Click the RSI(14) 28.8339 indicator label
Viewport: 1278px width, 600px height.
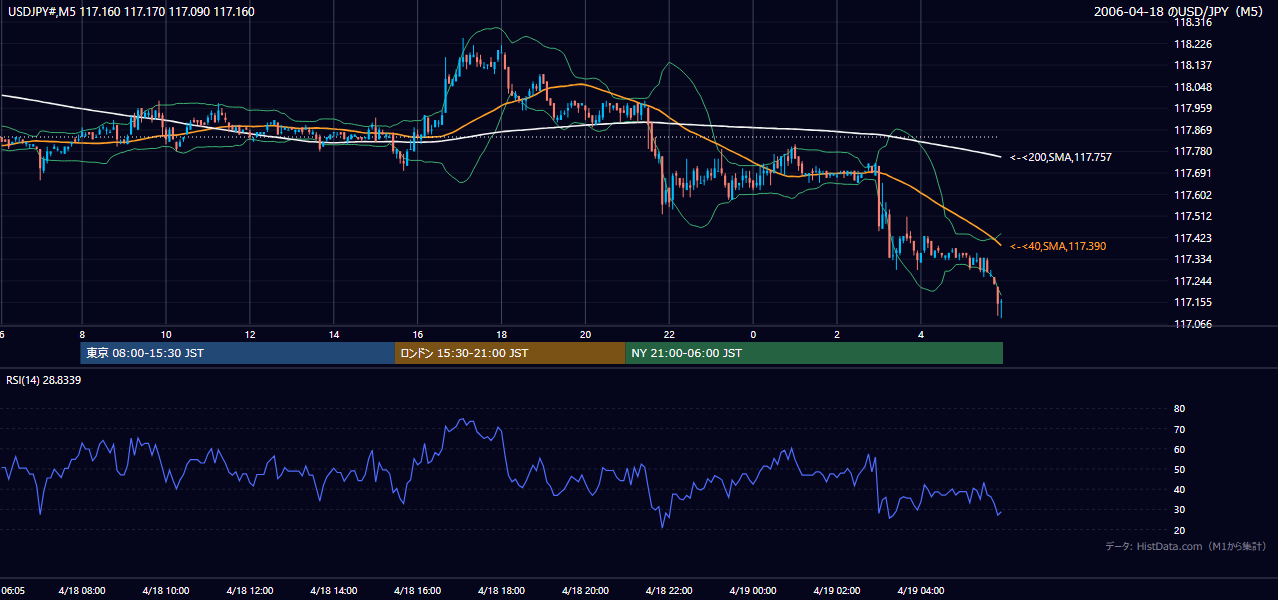pyautogui.click(x=44, y=380)
